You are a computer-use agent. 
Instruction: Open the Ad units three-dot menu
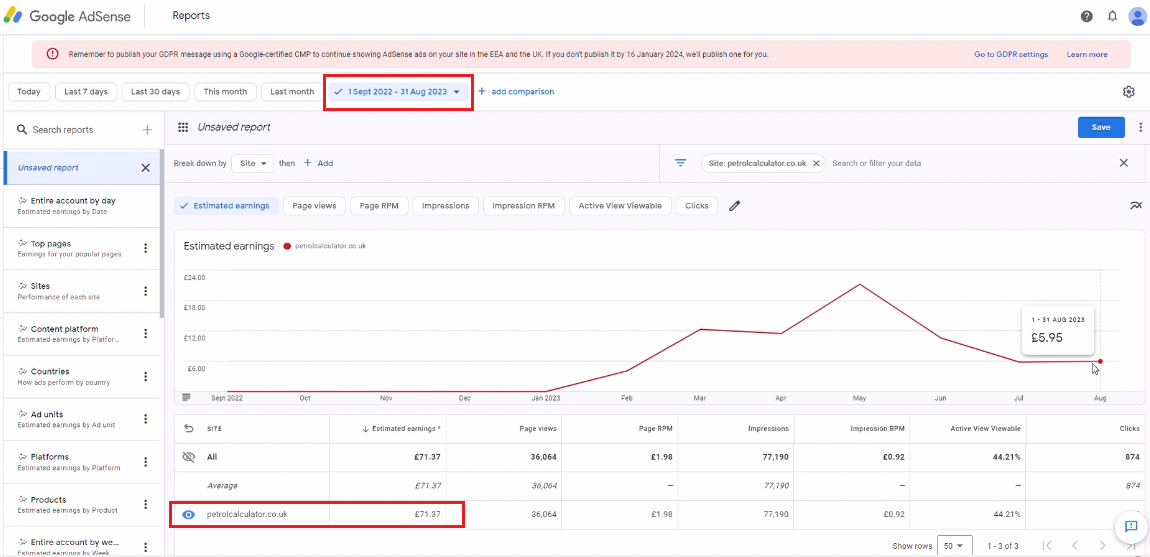tap(145, 419)
